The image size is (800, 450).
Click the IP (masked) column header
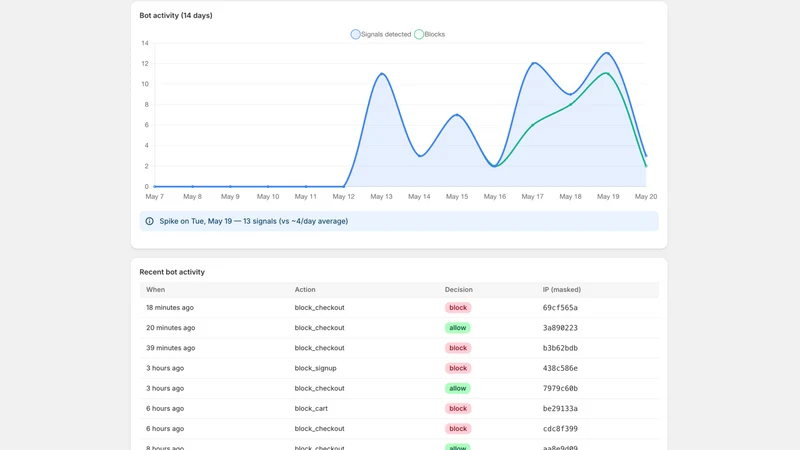click(x=562, y=289)
